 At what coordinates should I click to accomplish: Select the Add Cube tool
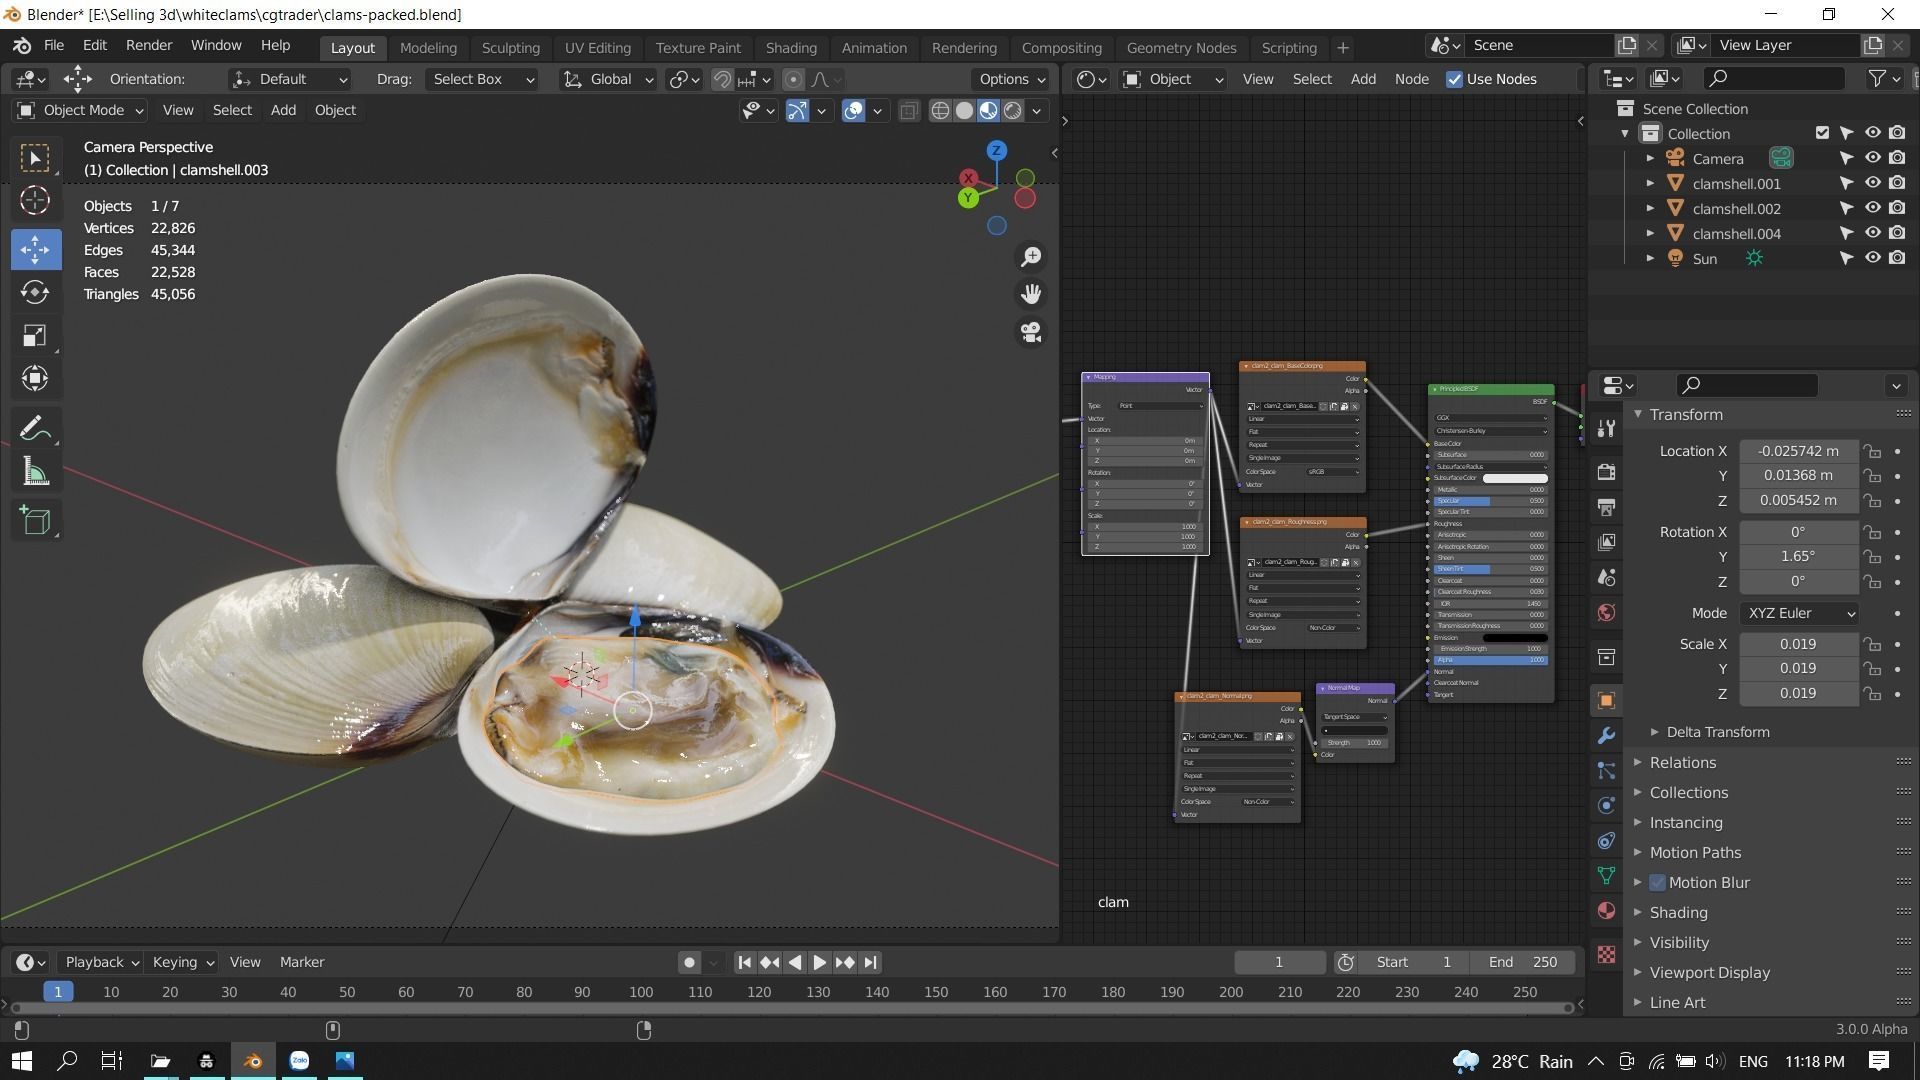35,521
